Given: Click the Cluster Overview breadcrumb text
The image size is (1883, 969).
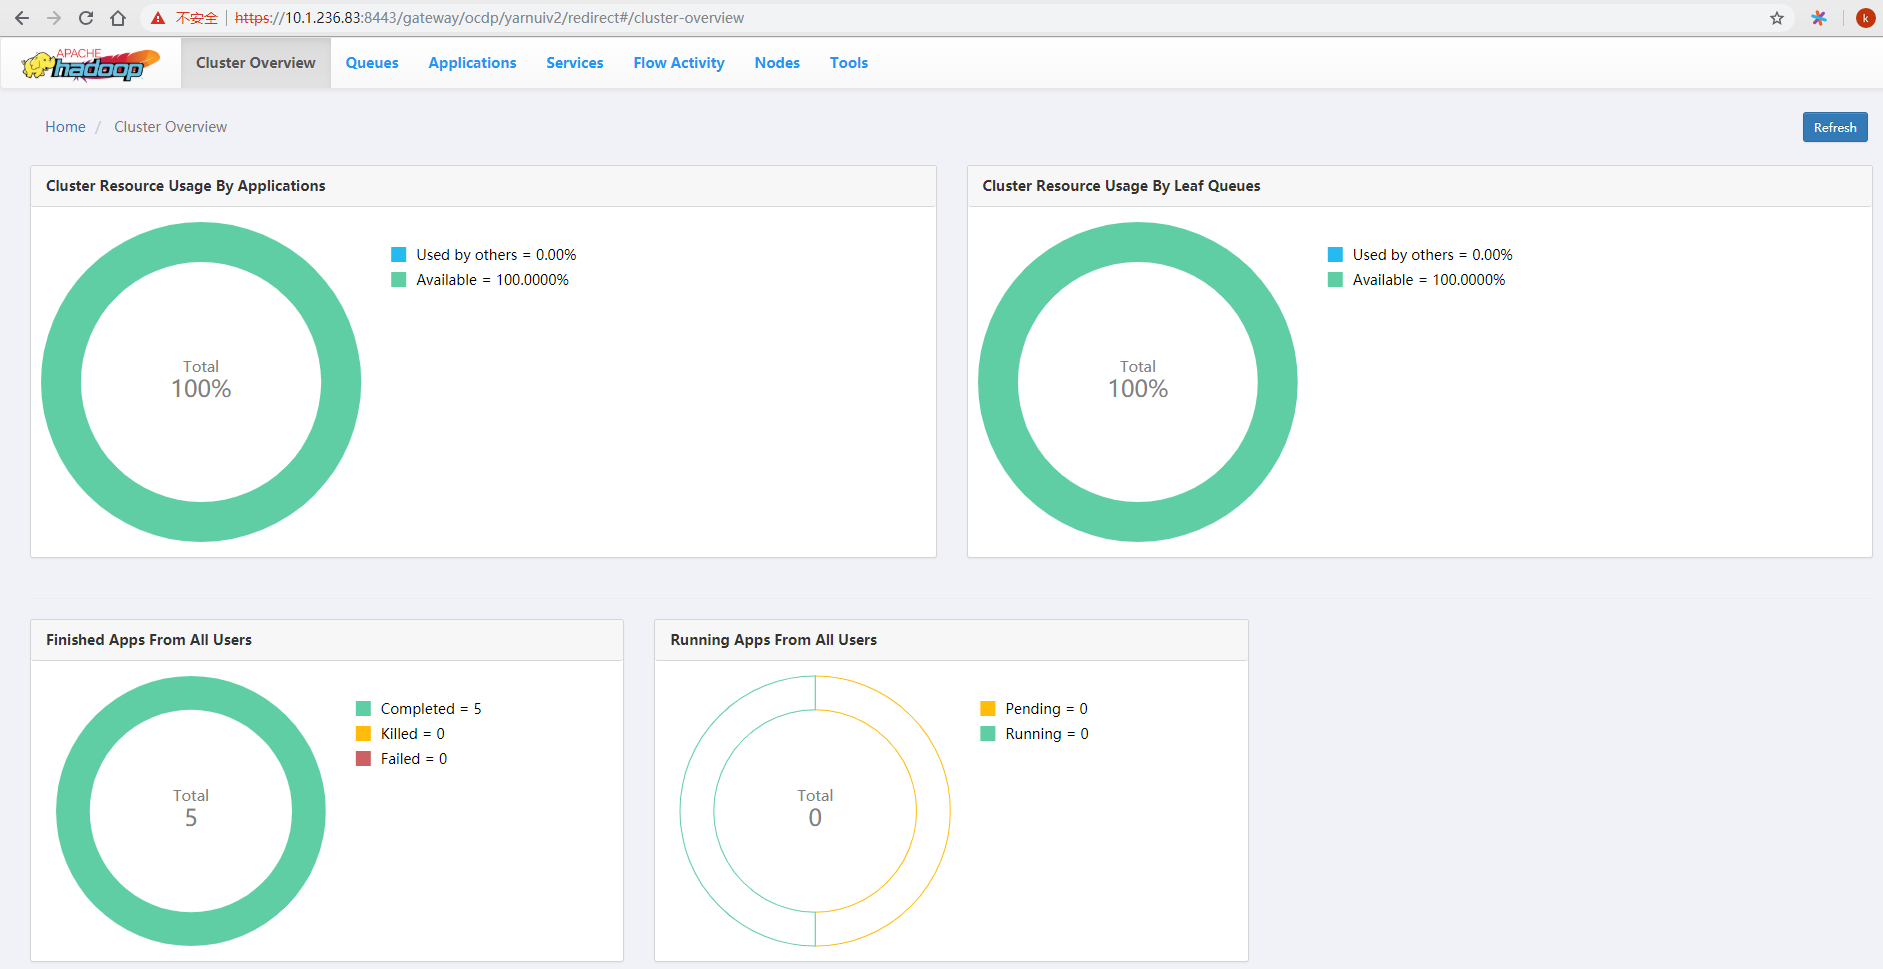Looking at the screenshot, I should click(x=170, y=127).
